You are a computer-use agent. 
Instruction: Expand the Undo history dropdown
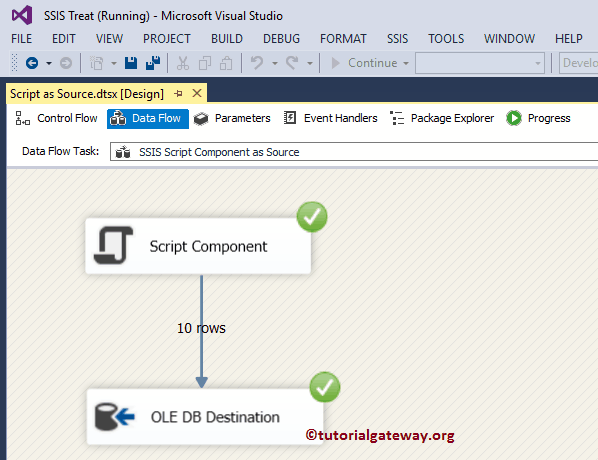[x=275, y=63]
